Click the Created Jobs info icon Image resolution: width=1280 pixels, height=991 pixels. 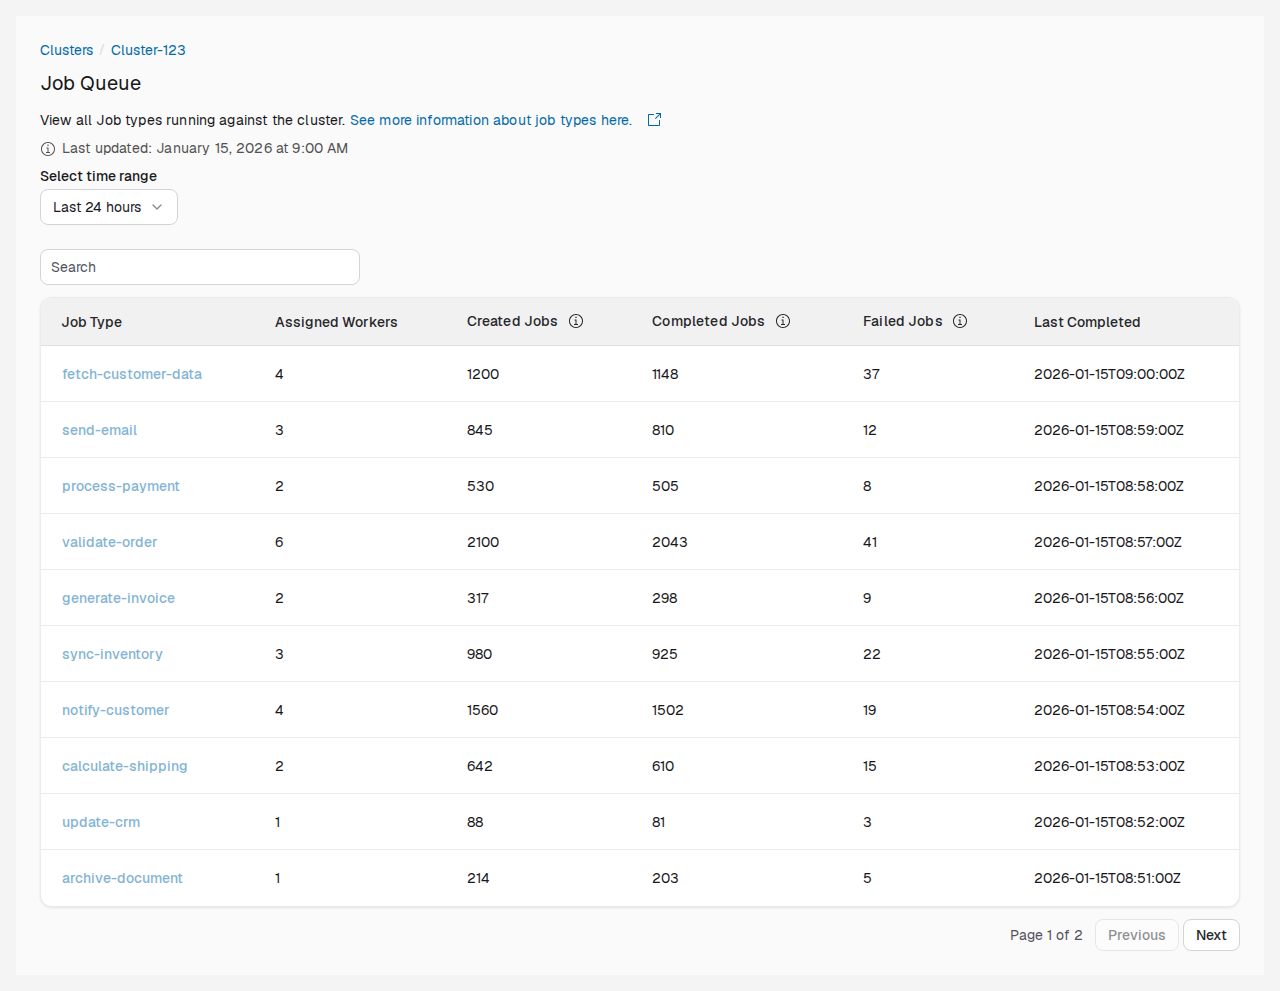tap(576, 321)
